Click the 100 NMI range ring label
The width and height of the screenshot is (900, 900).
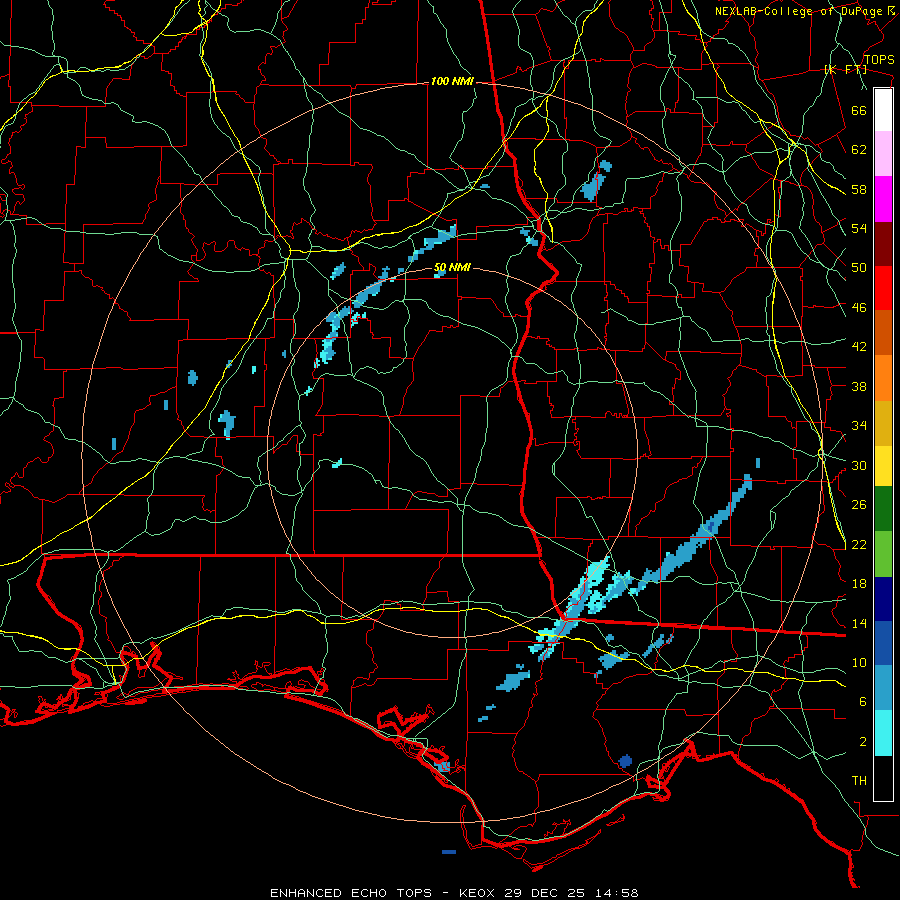(452, 82)
